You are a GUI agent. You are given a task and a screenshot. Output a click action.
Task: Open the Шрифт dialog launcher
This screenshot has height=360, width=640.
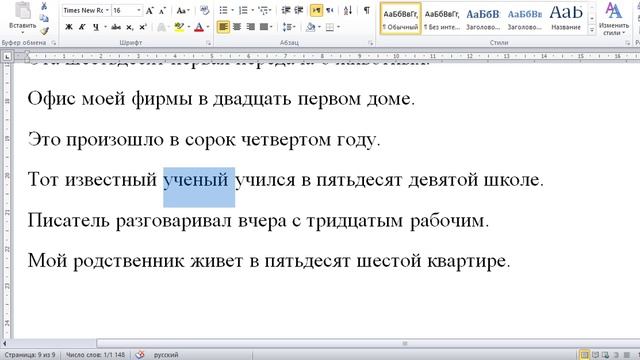[x=209, y=42]
